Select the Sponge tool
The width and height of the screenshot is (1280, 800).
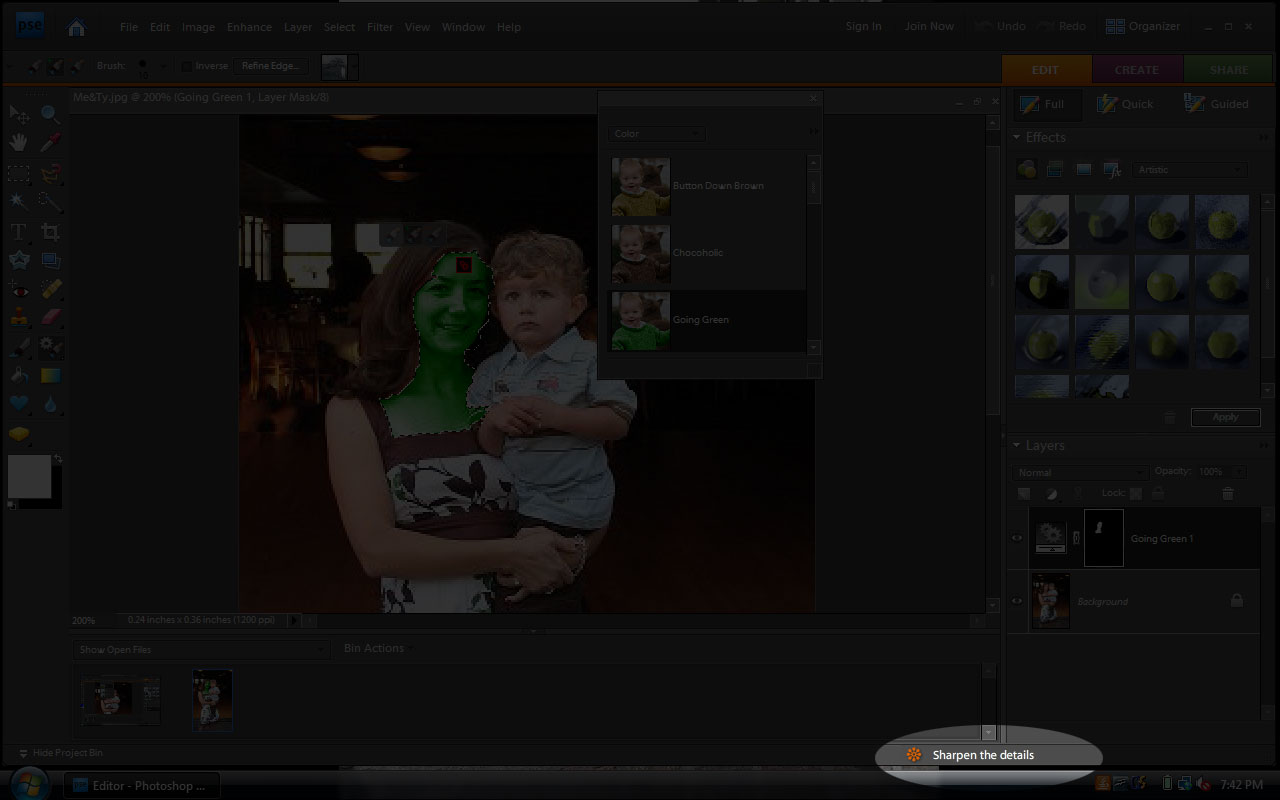[19, 434]
